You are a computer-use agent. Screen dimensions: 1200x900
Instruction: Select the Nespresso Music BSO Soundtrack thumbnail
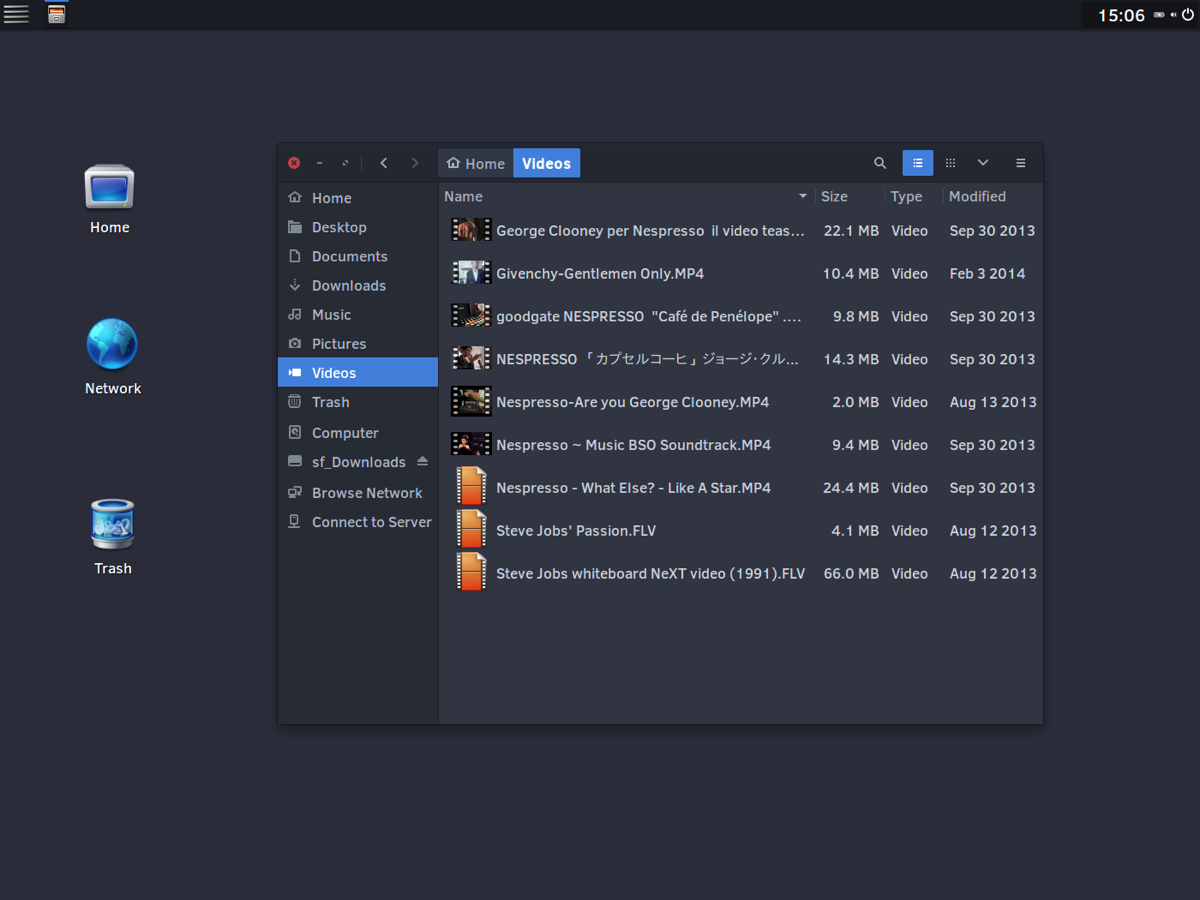[471, 445]
